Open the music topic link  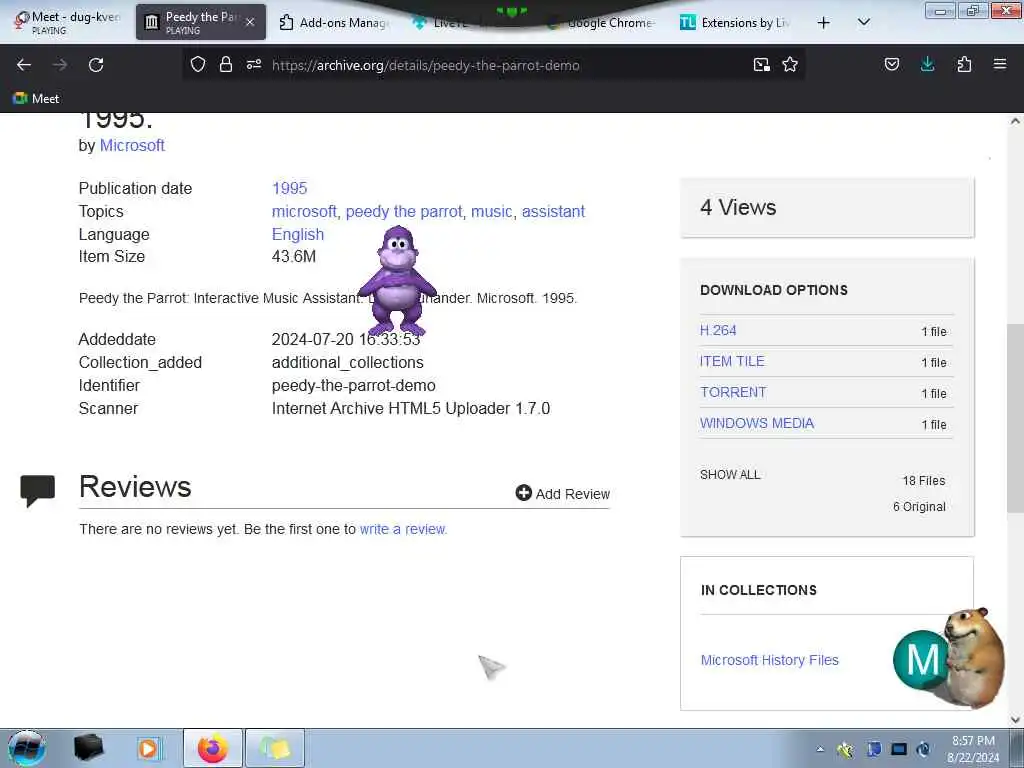(491, 212)
